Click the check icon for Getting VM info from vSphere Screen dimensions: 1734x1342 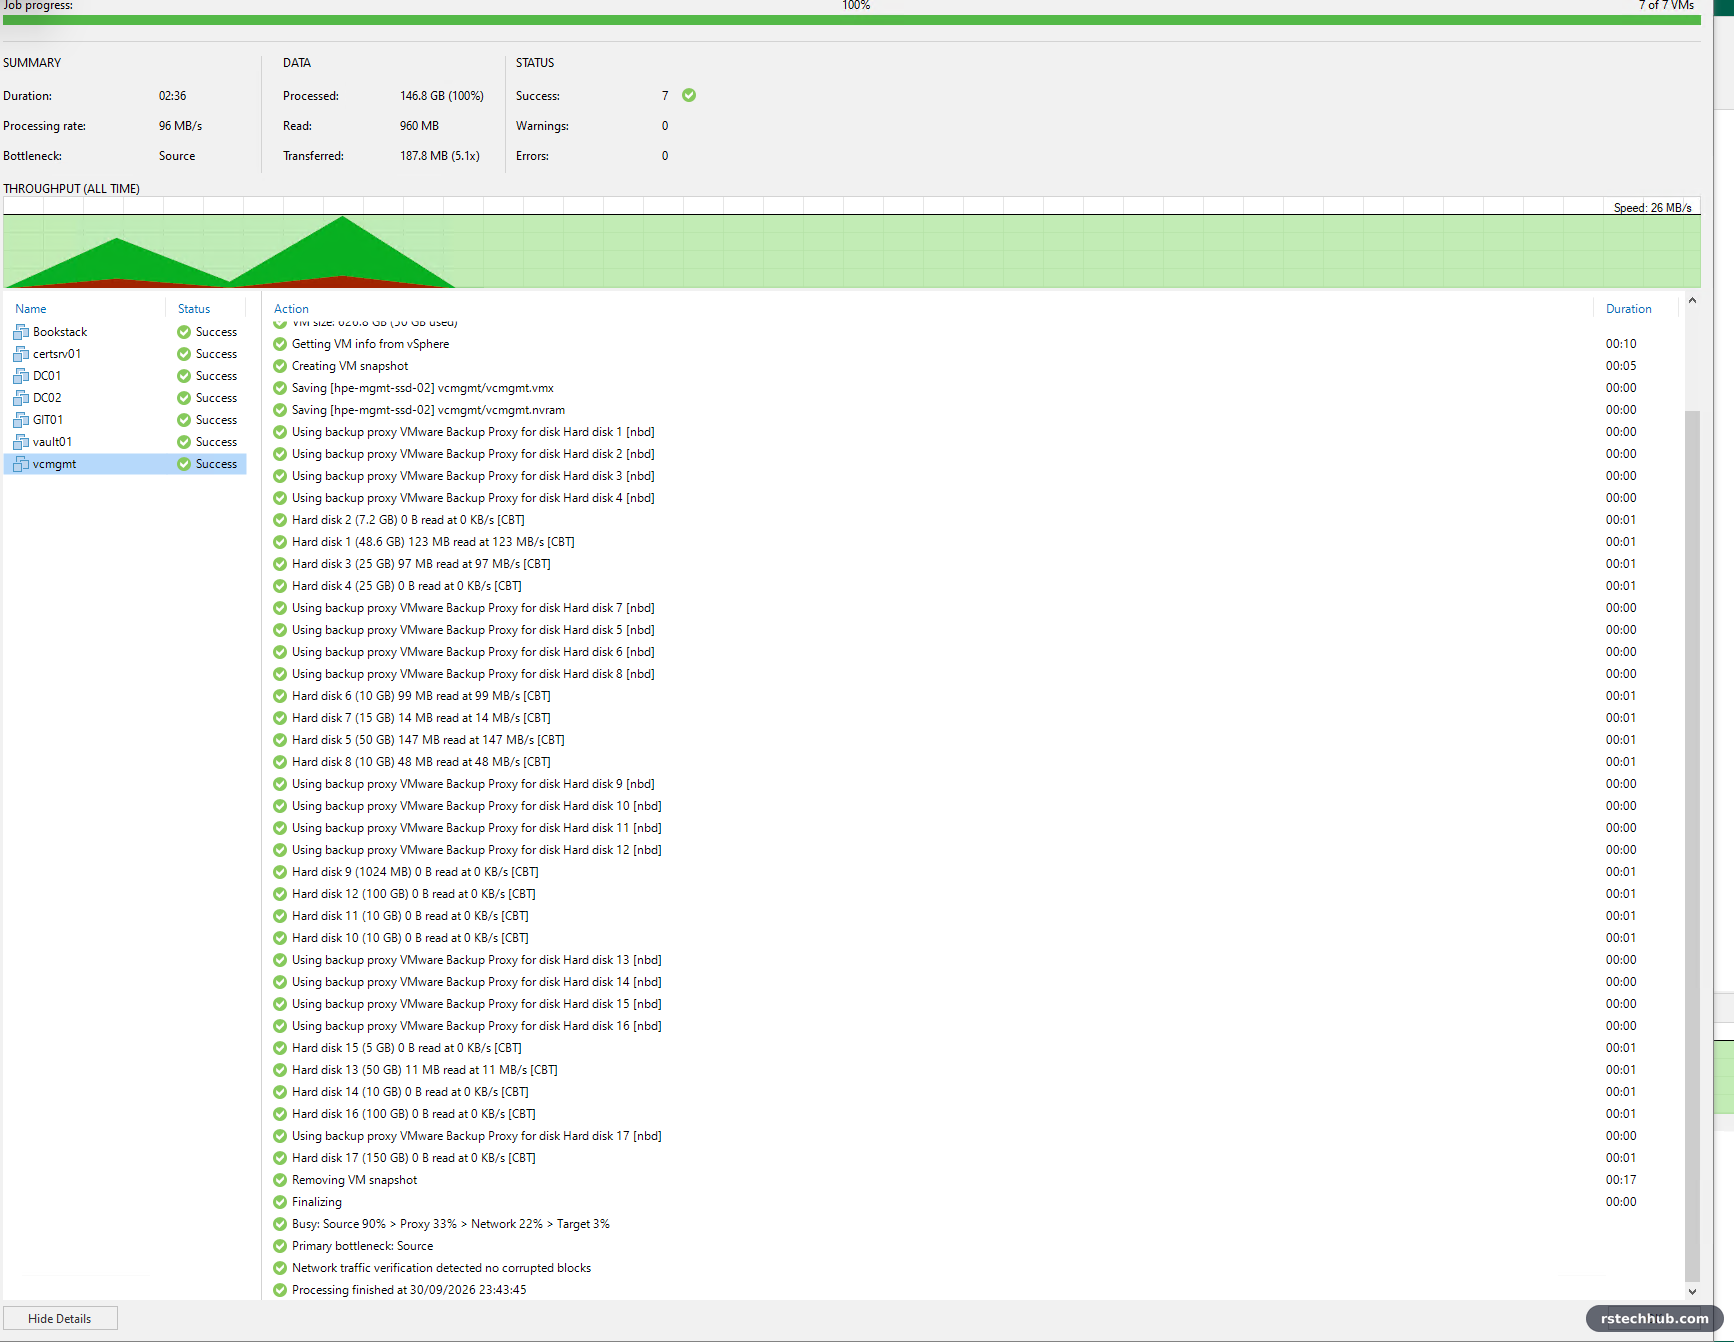click(280, 344)
